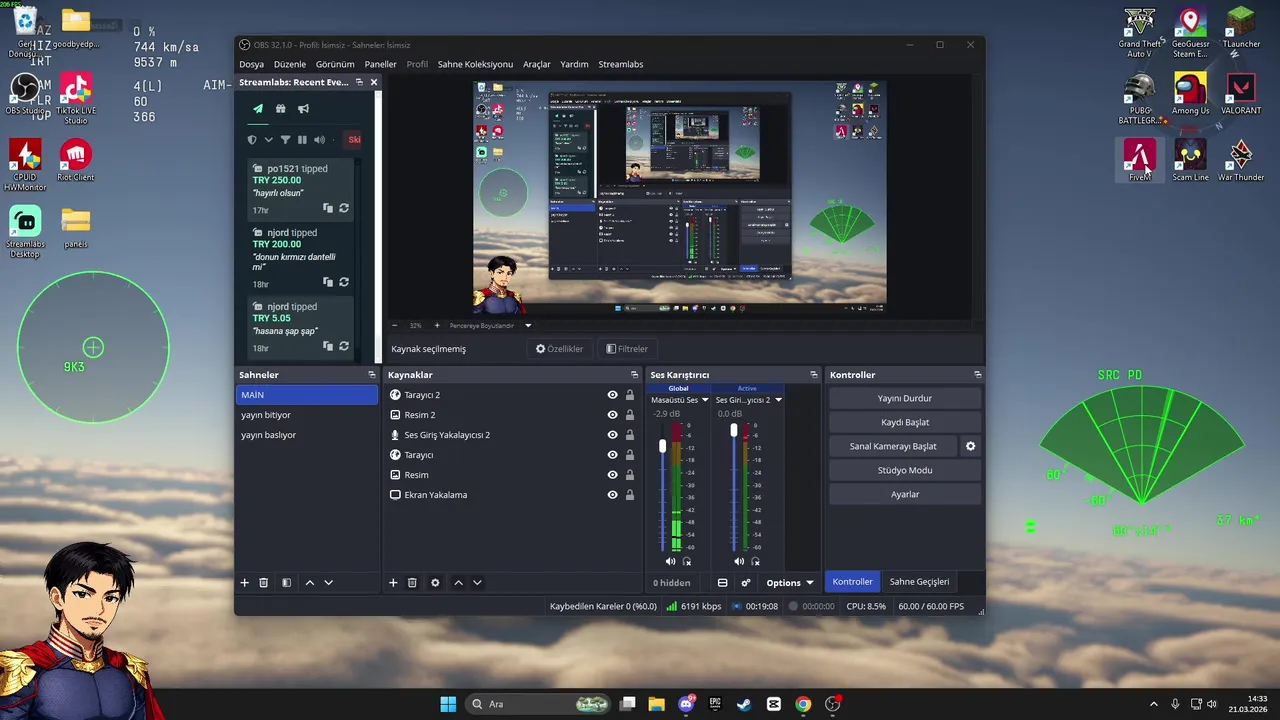The image size is (1280, 720).
Task: Click the Yayını Durdur button
Action: click(905, 398)
